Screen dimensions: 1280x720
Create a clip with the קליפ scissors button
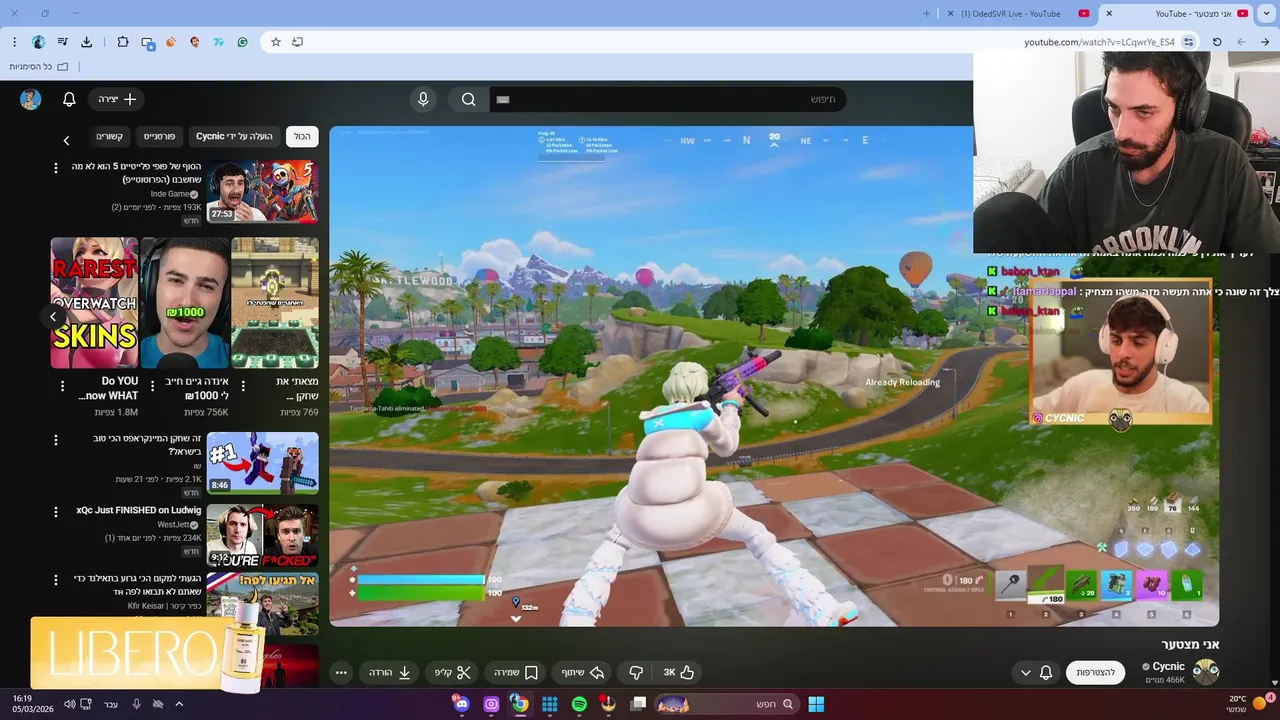click(x=453, y=673)
